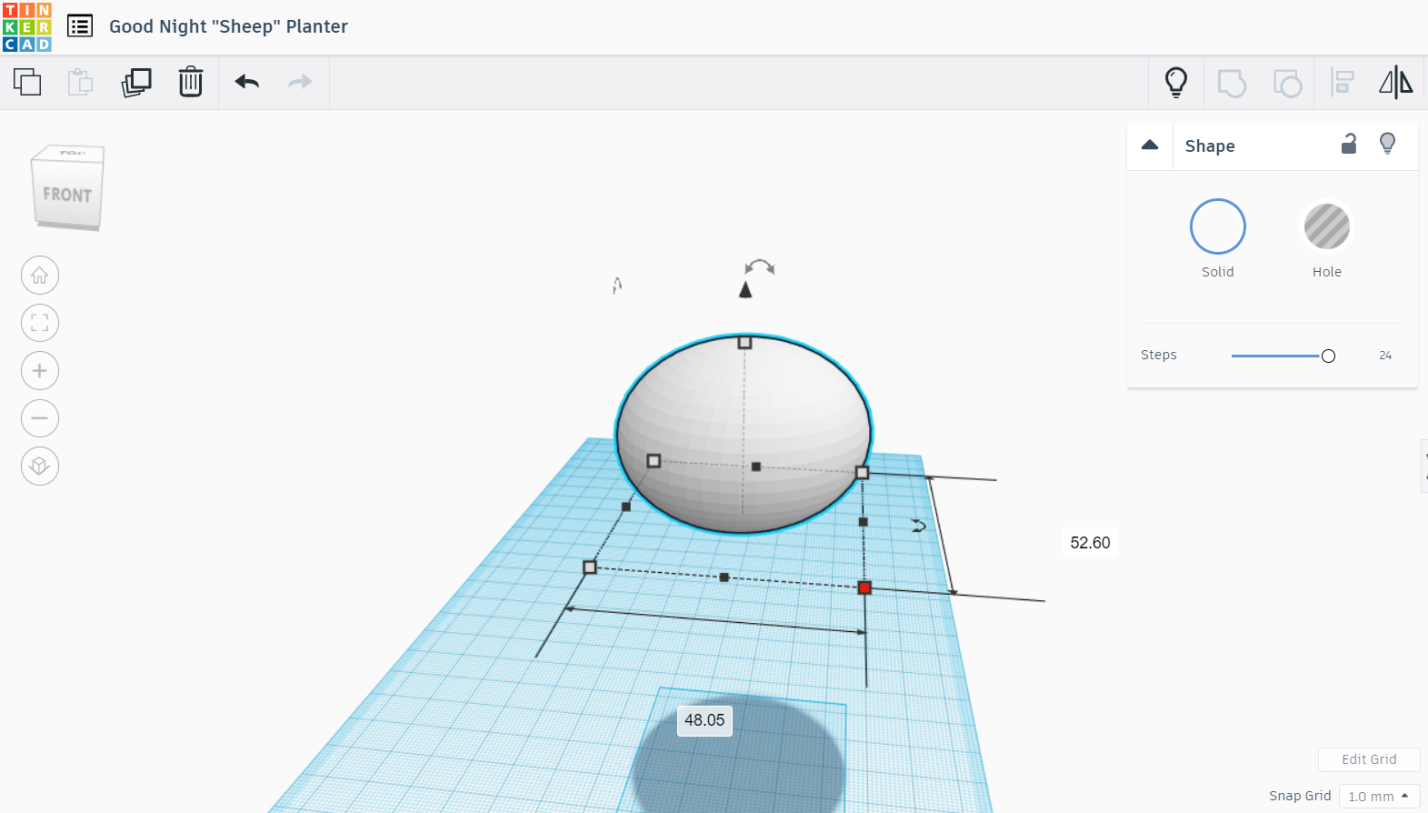
Task: Click the Mirror tool
Action: click(1396, 82)
